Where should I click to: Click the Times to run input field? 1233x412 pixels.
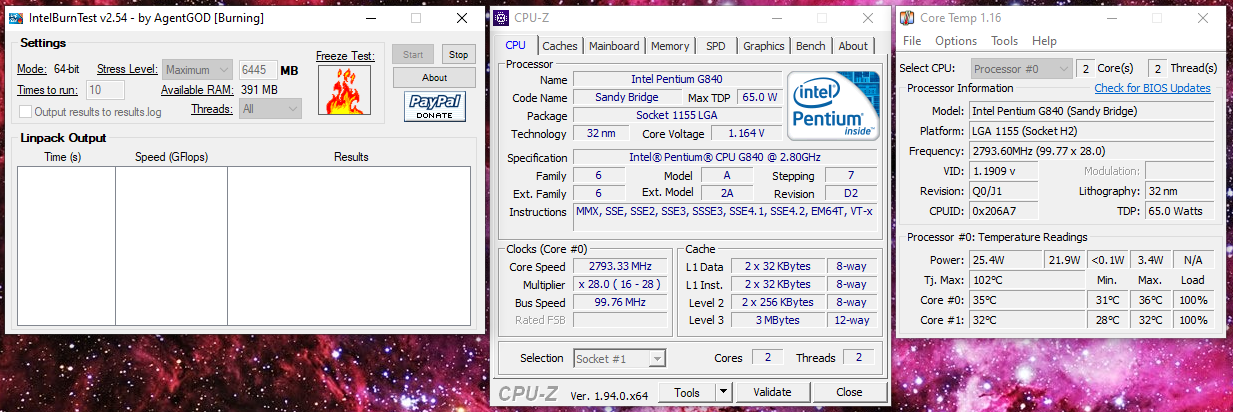point(106,90)
